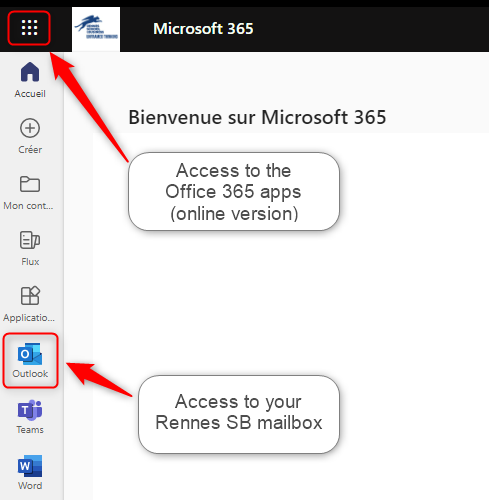Screen dimensions: 489x500
Task: Click the Bienvenue sur Microsoft 365 heading
Action: pyautogui.click(x=257, y=117)
